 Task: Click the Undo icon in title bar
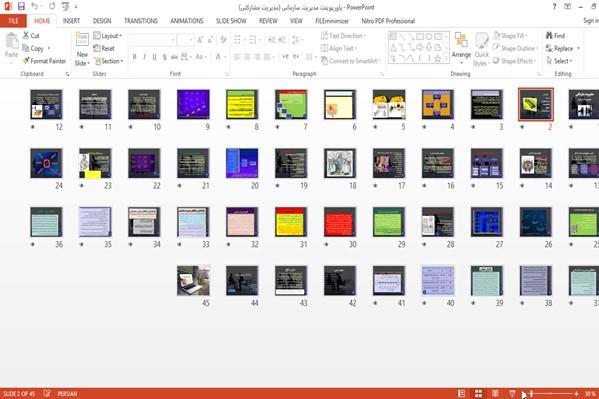click(x=35, y=6)
